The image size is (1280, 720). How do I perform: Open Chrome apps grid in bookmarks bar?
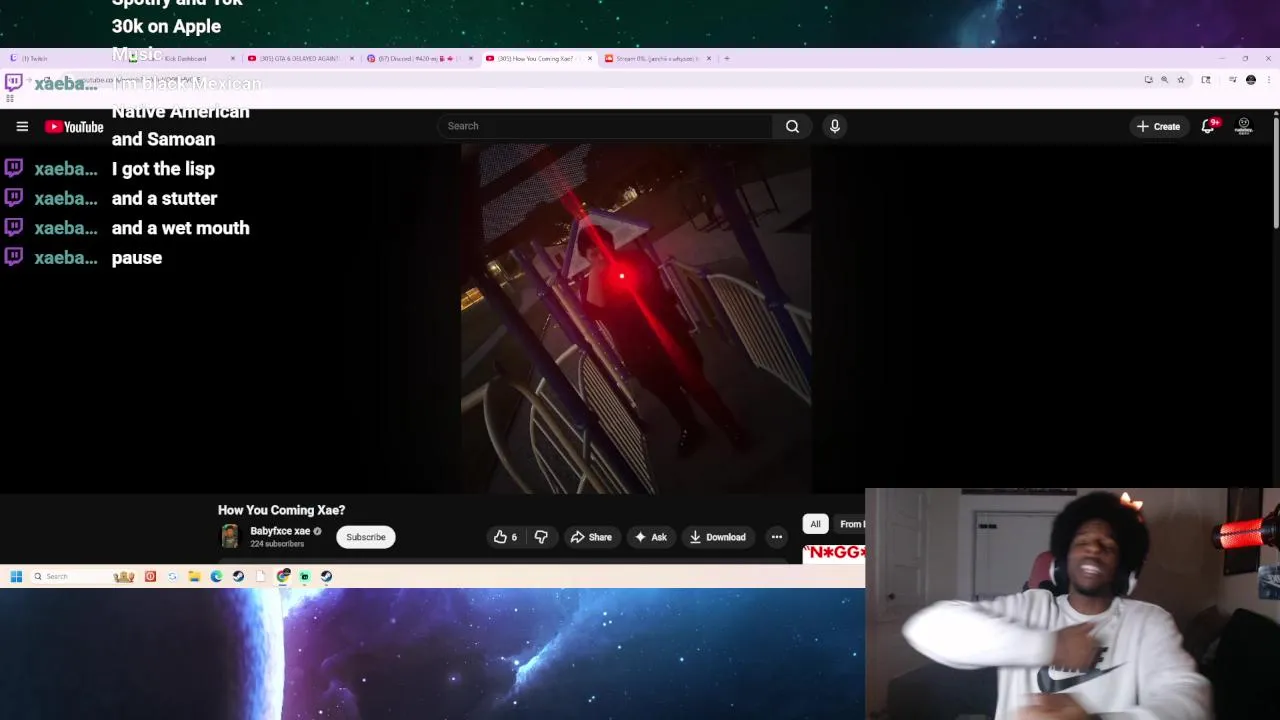coord(10,98)
